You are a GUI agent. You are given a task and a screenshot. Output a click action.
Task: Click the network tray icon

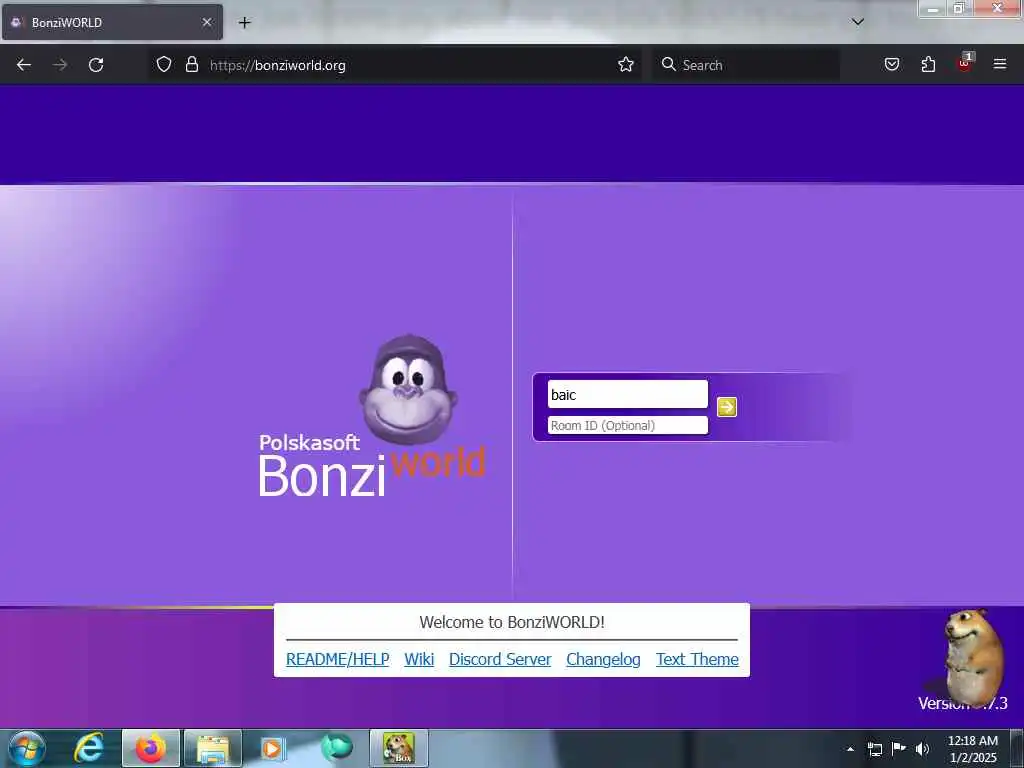tap(874, 749)
